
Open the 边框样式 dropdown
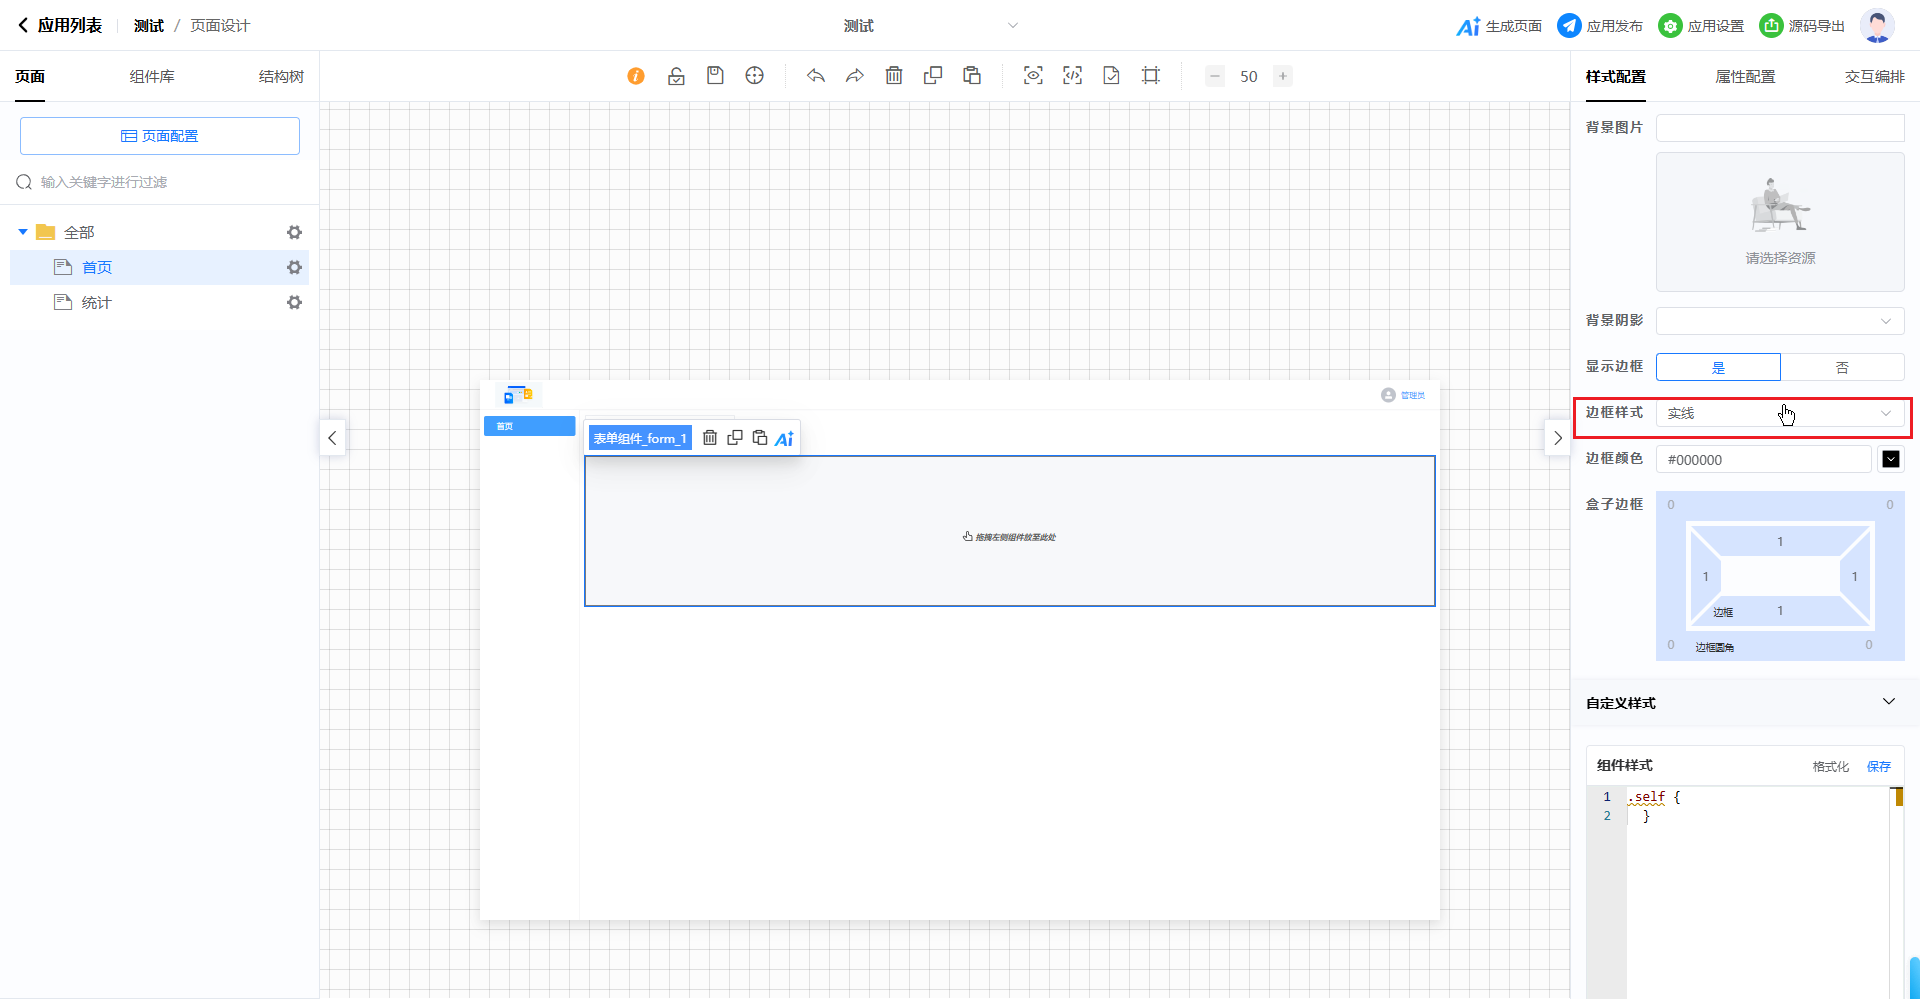[x=1780, y=413]
